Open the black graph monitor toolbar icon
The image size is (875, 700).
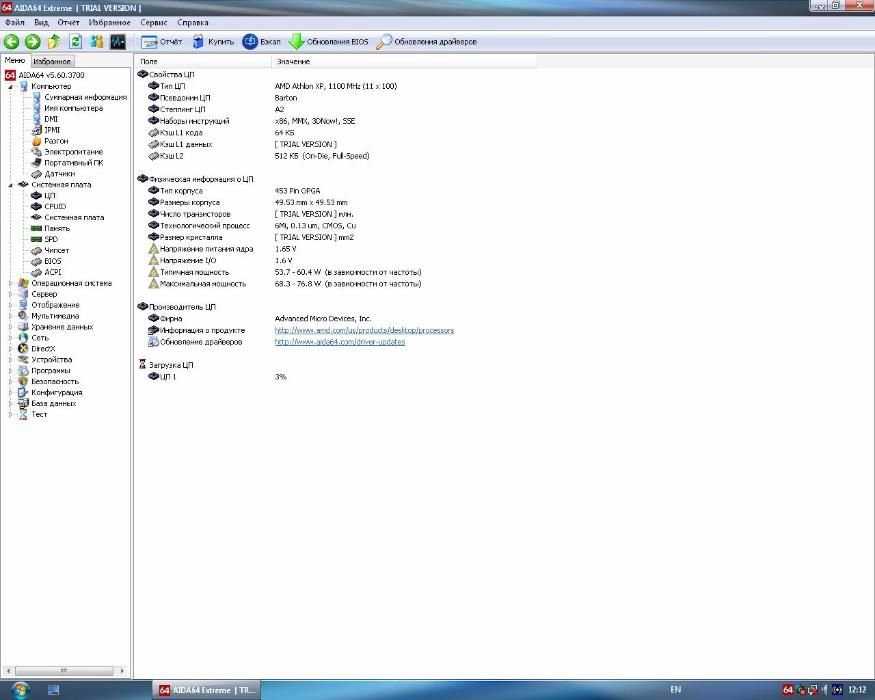[118, 42]
